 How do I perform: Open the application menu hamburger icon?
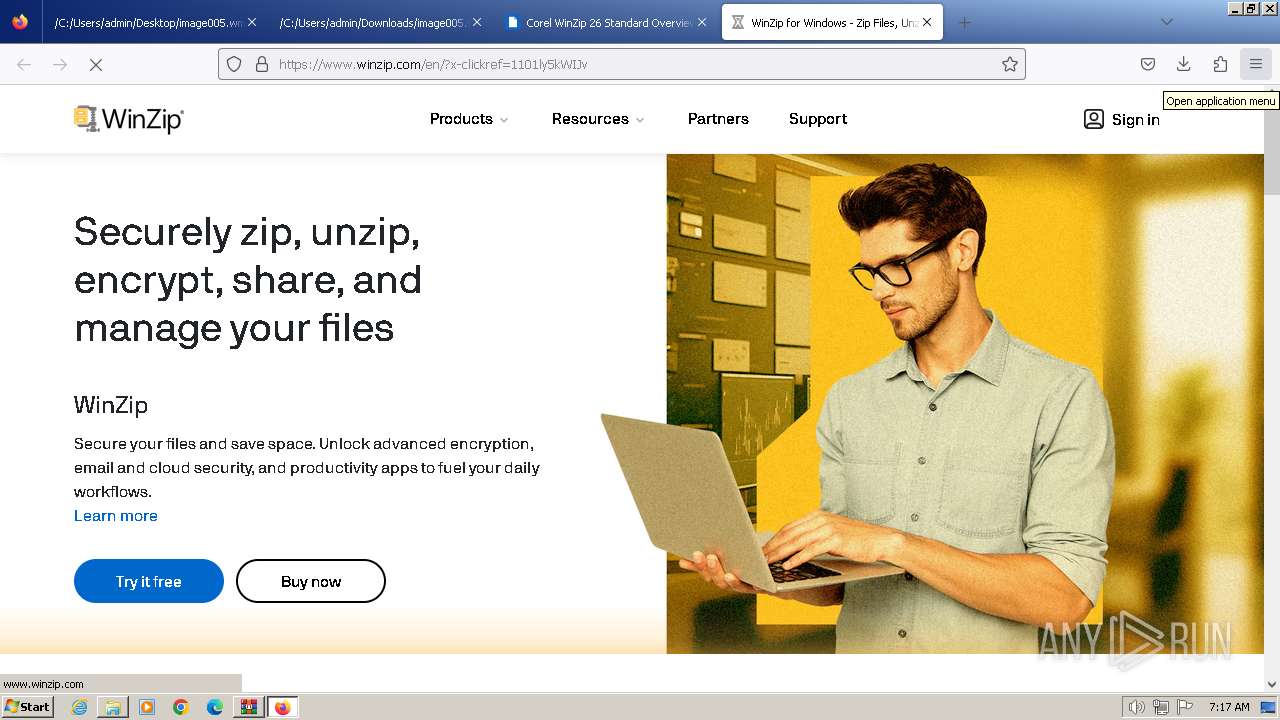(x=1256, y=64)
